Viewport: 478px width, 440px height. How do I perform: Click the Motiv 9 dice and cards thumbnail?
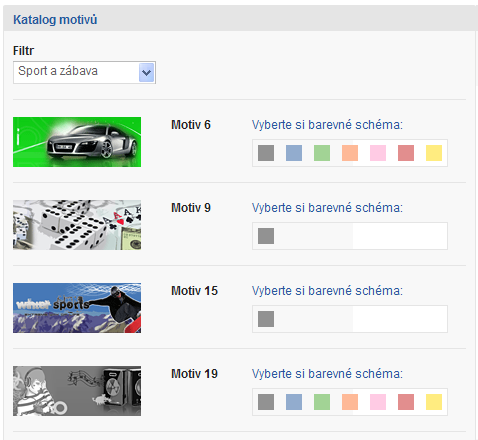[77, 225]
